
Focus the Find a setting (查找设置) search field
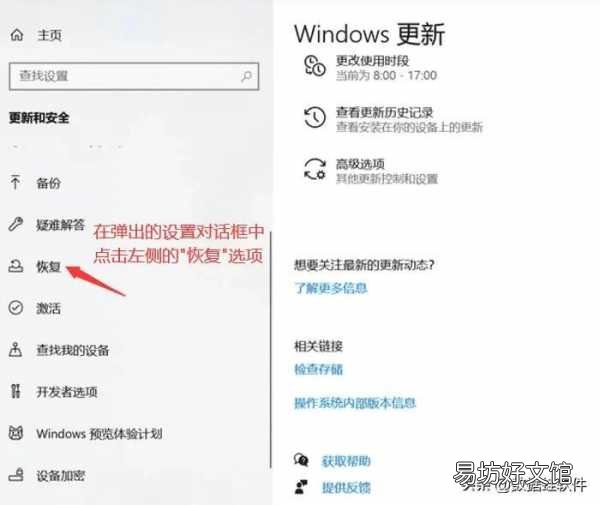tap(134, 76)
